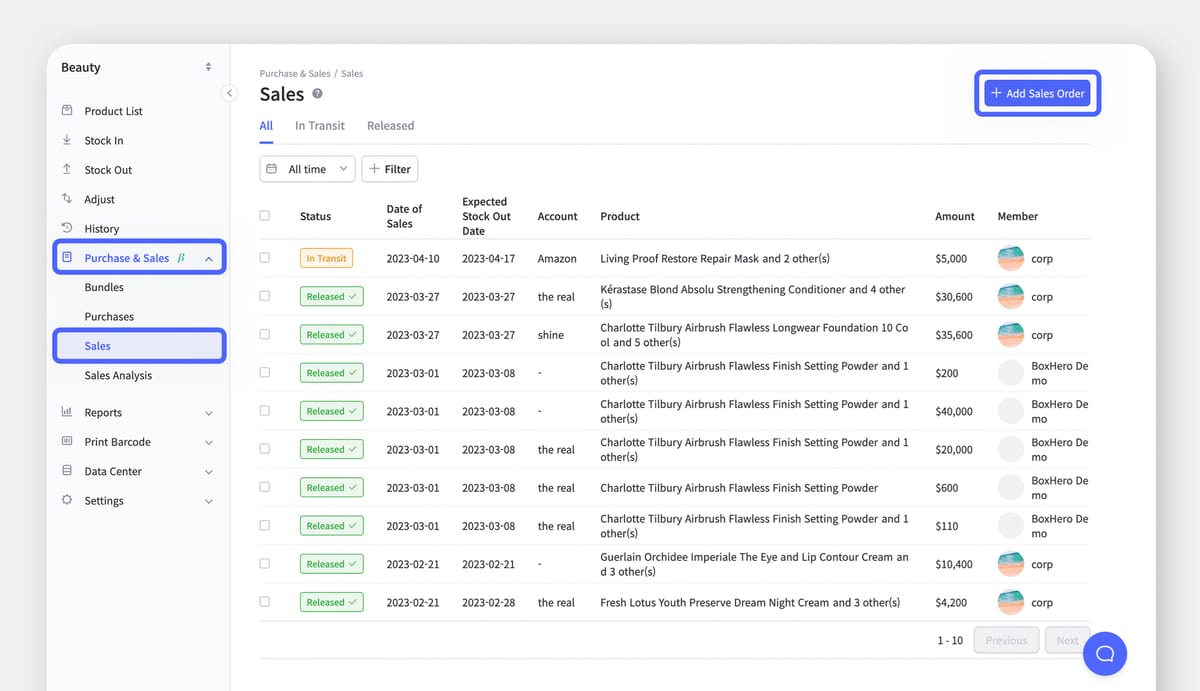1200x691 pixels.
Task: Collapse the Purchase & Sales section chevron
Action: click(x=208, y=257)
